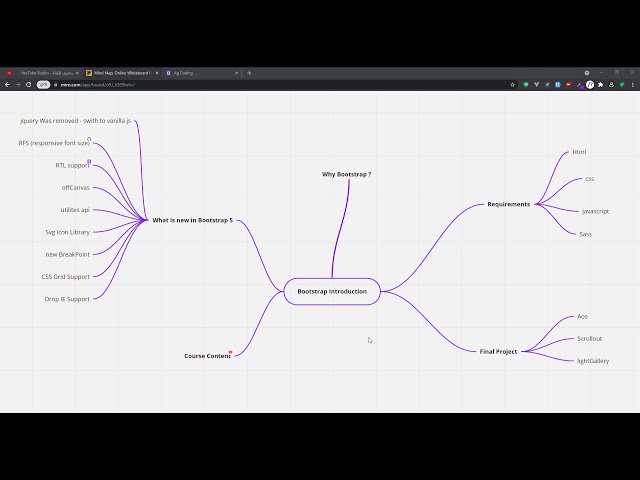This screenshot has height=480, width=640.
Task: Select the jquery Was removed node
Action: click(76, 121)
